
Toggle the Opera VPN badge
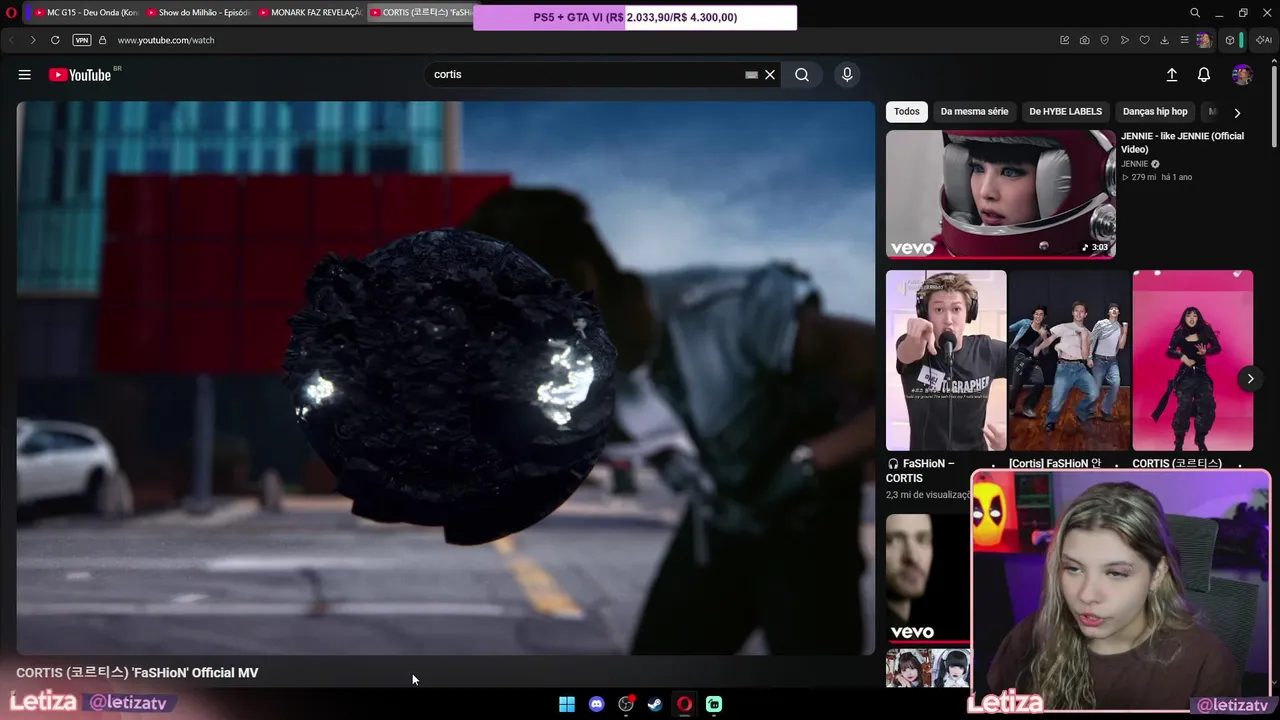pos(82,40)
